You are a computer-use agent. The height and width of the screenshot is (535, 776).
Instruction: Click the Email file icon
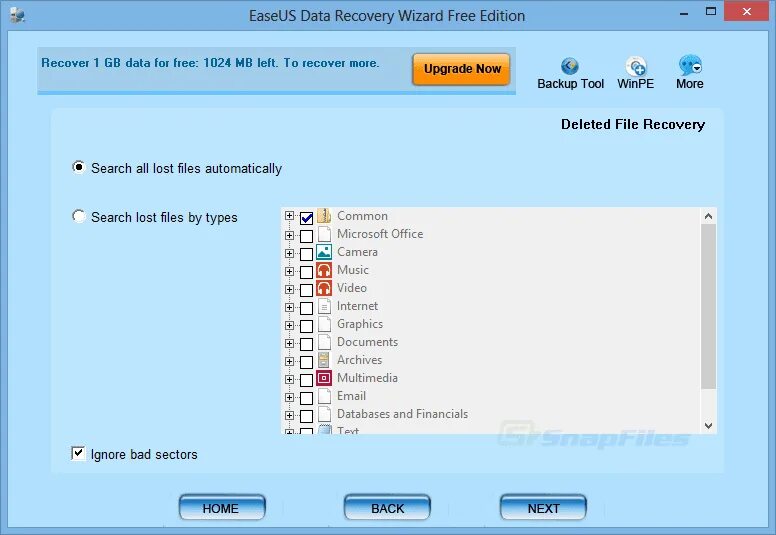tap(324, 396)
